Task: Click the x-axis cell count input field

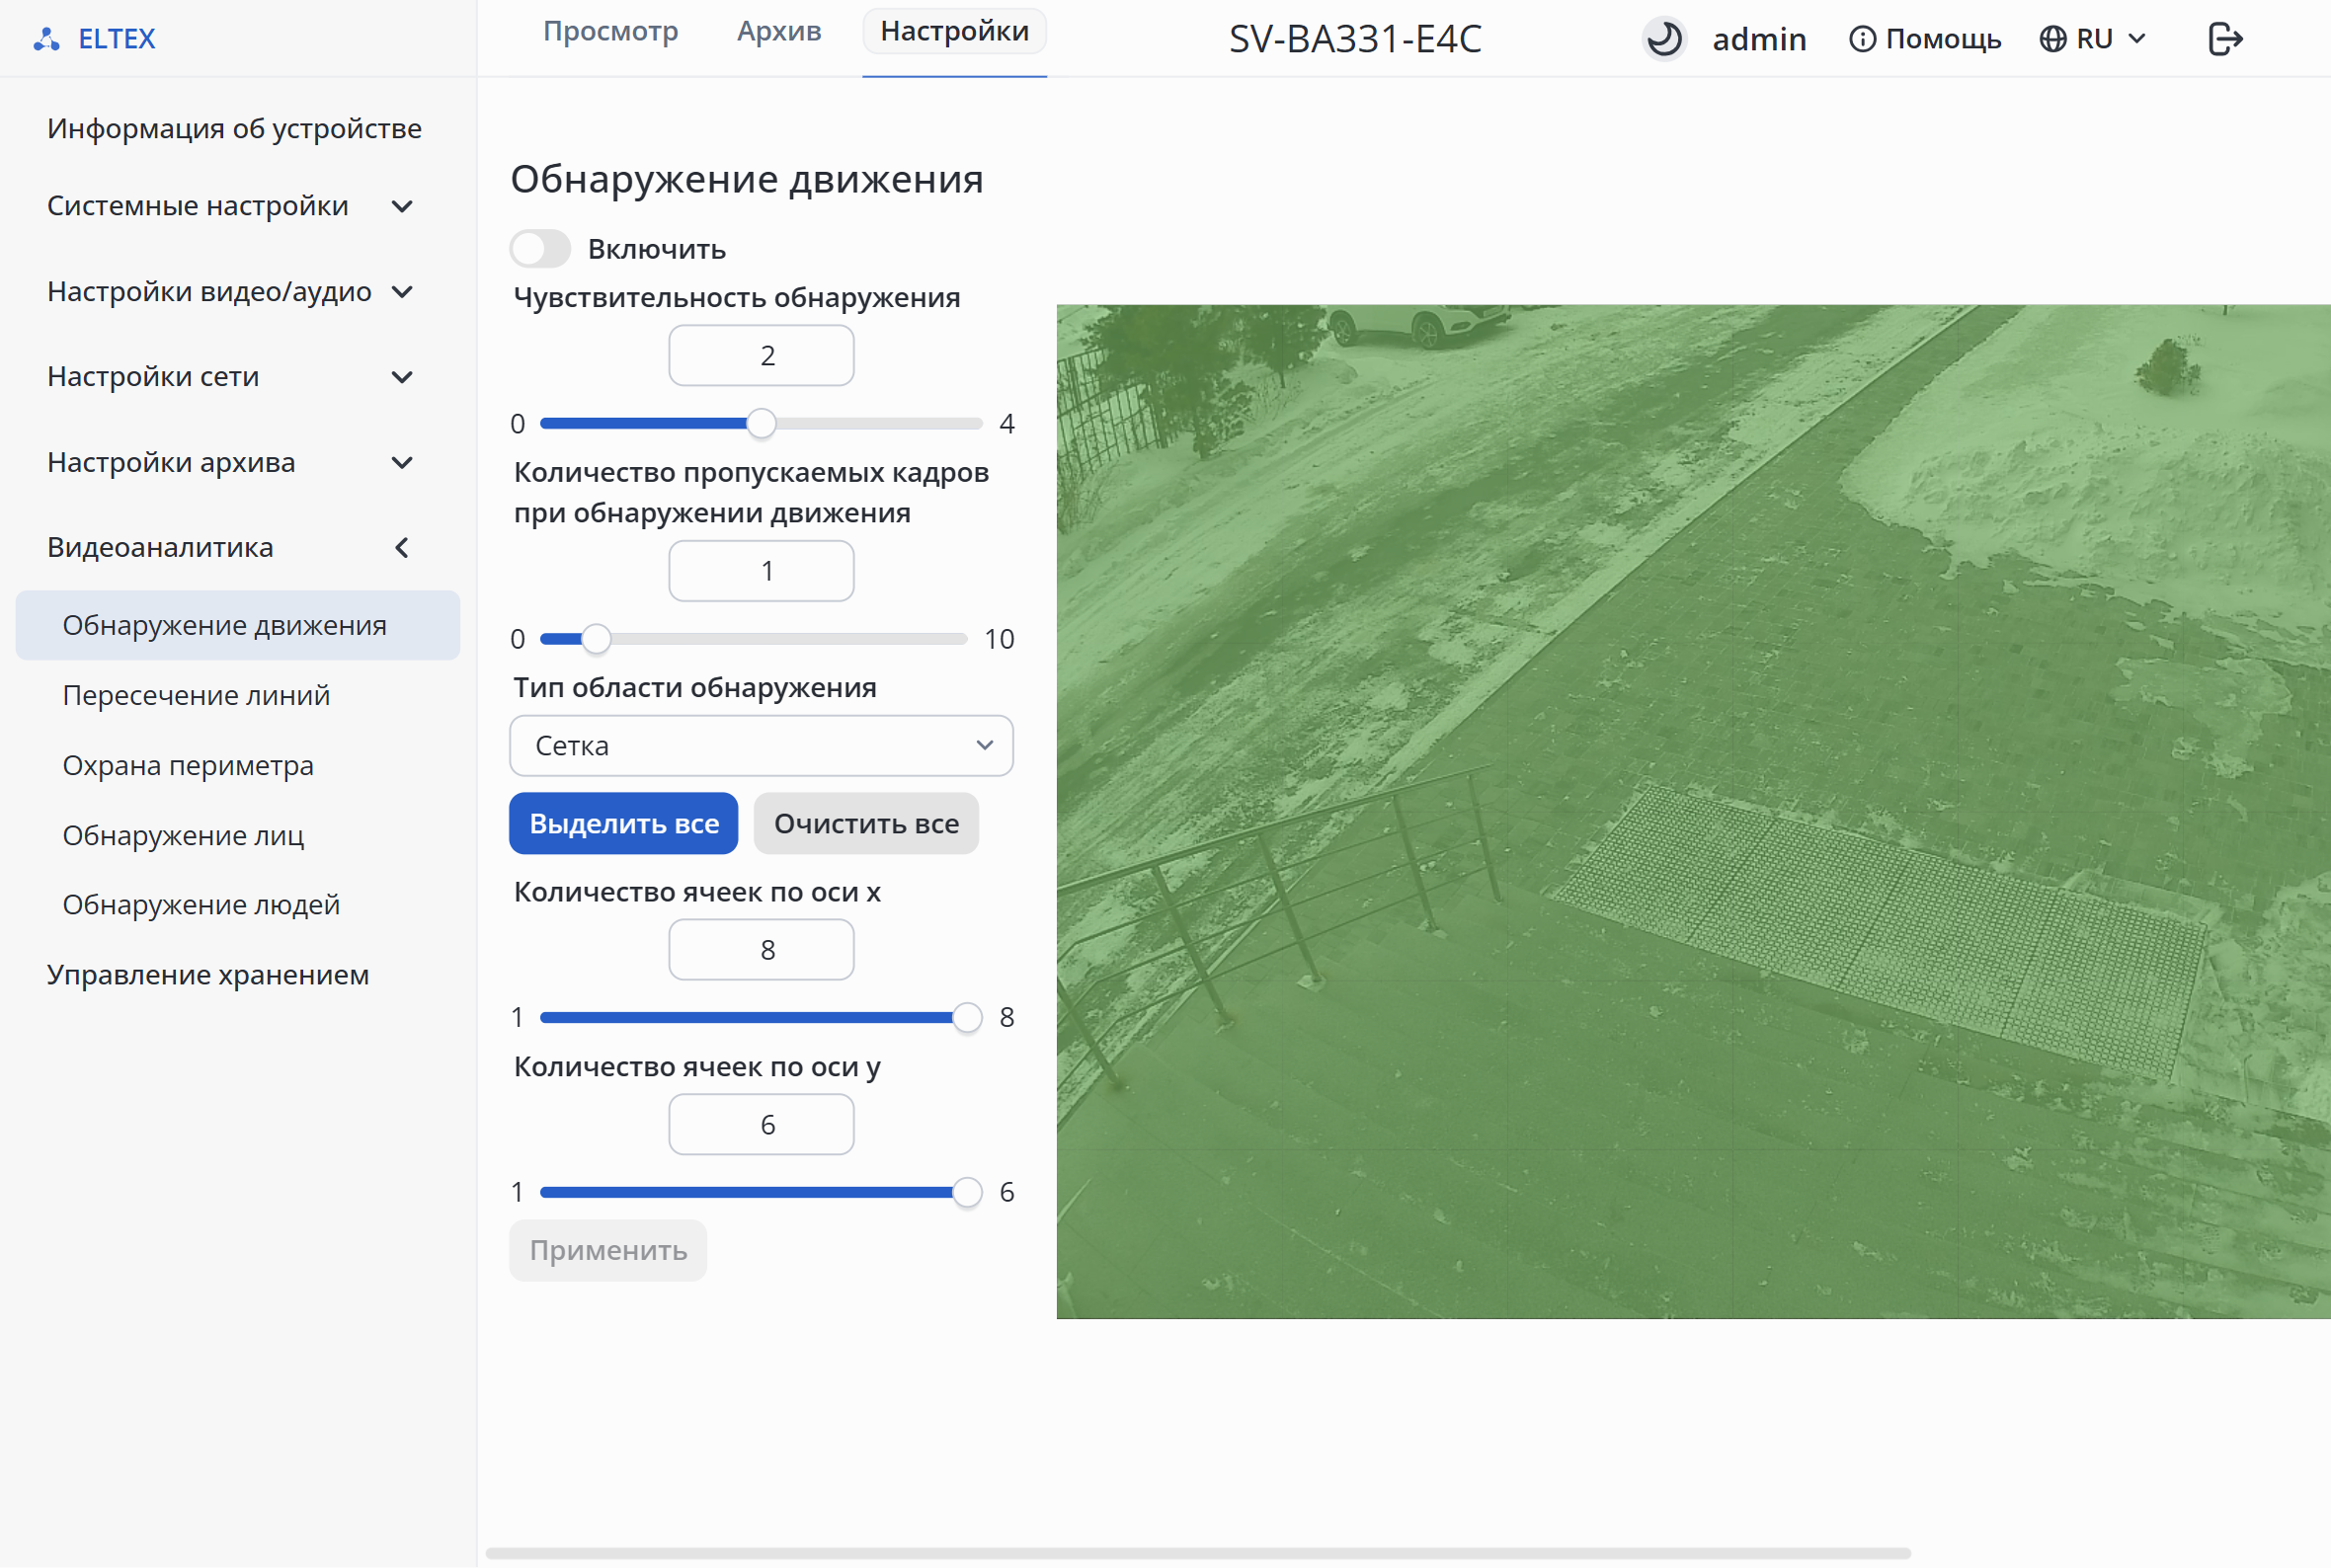Action: click(x=761, y=950)
